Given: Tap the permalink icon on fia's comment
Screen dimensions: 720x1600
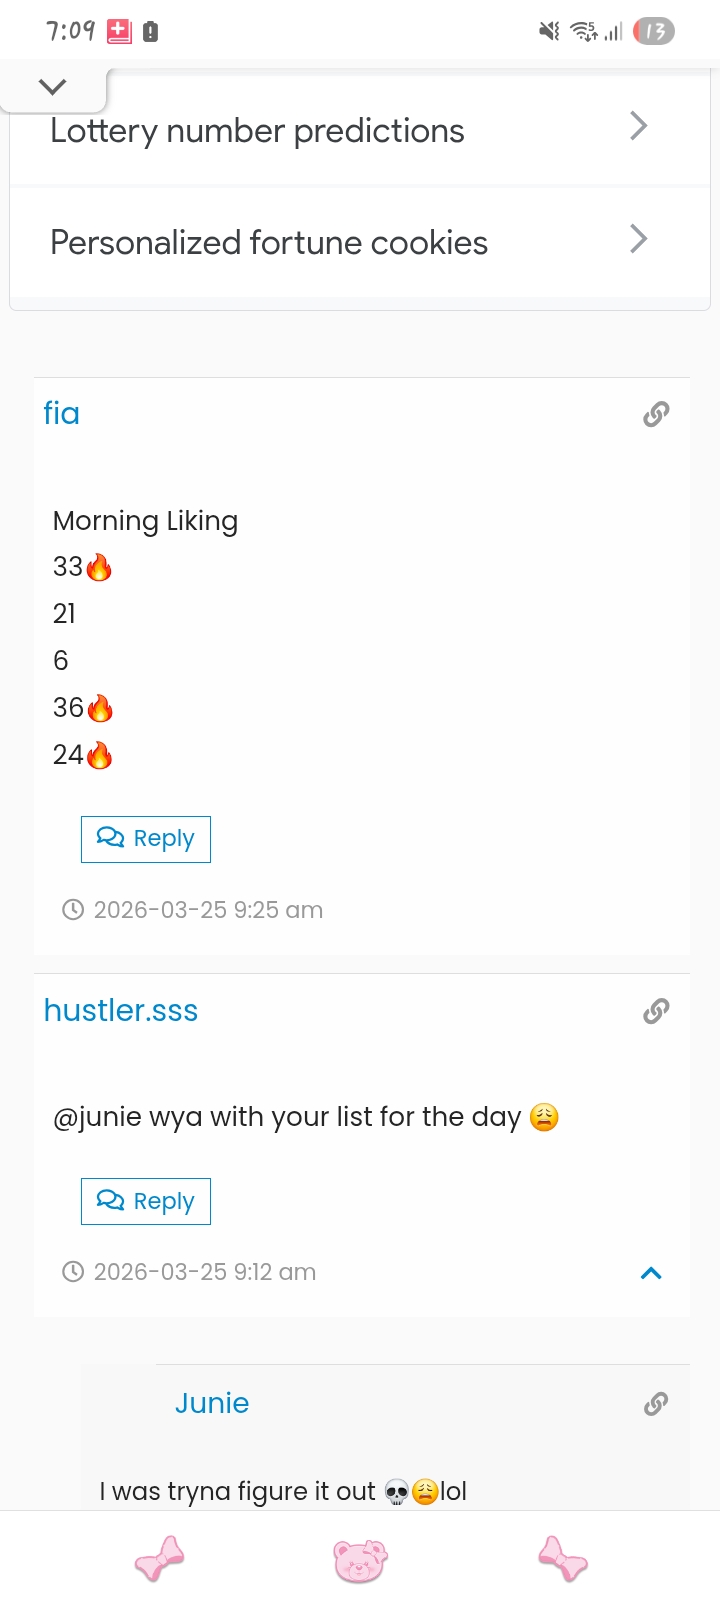Looking at the screenshot, I should 656,414.
